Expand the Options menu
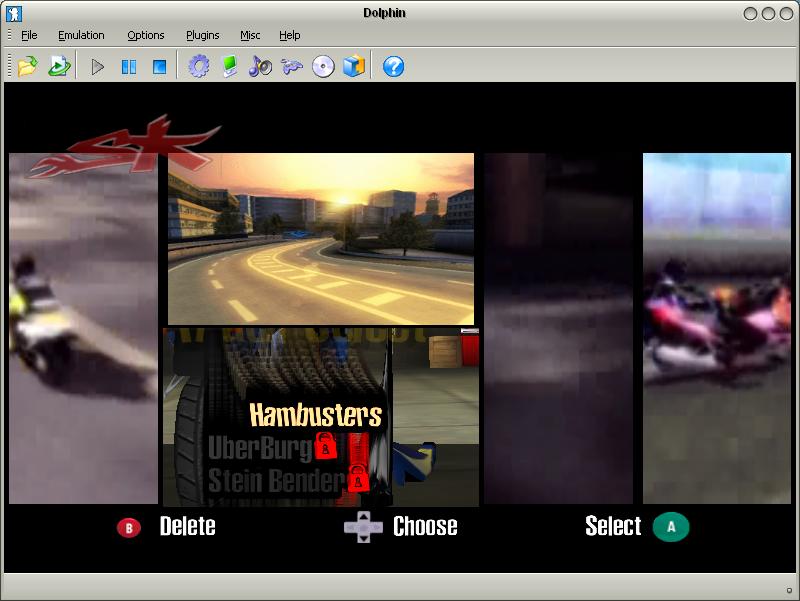Screen dimensions: 800x601 145,35
